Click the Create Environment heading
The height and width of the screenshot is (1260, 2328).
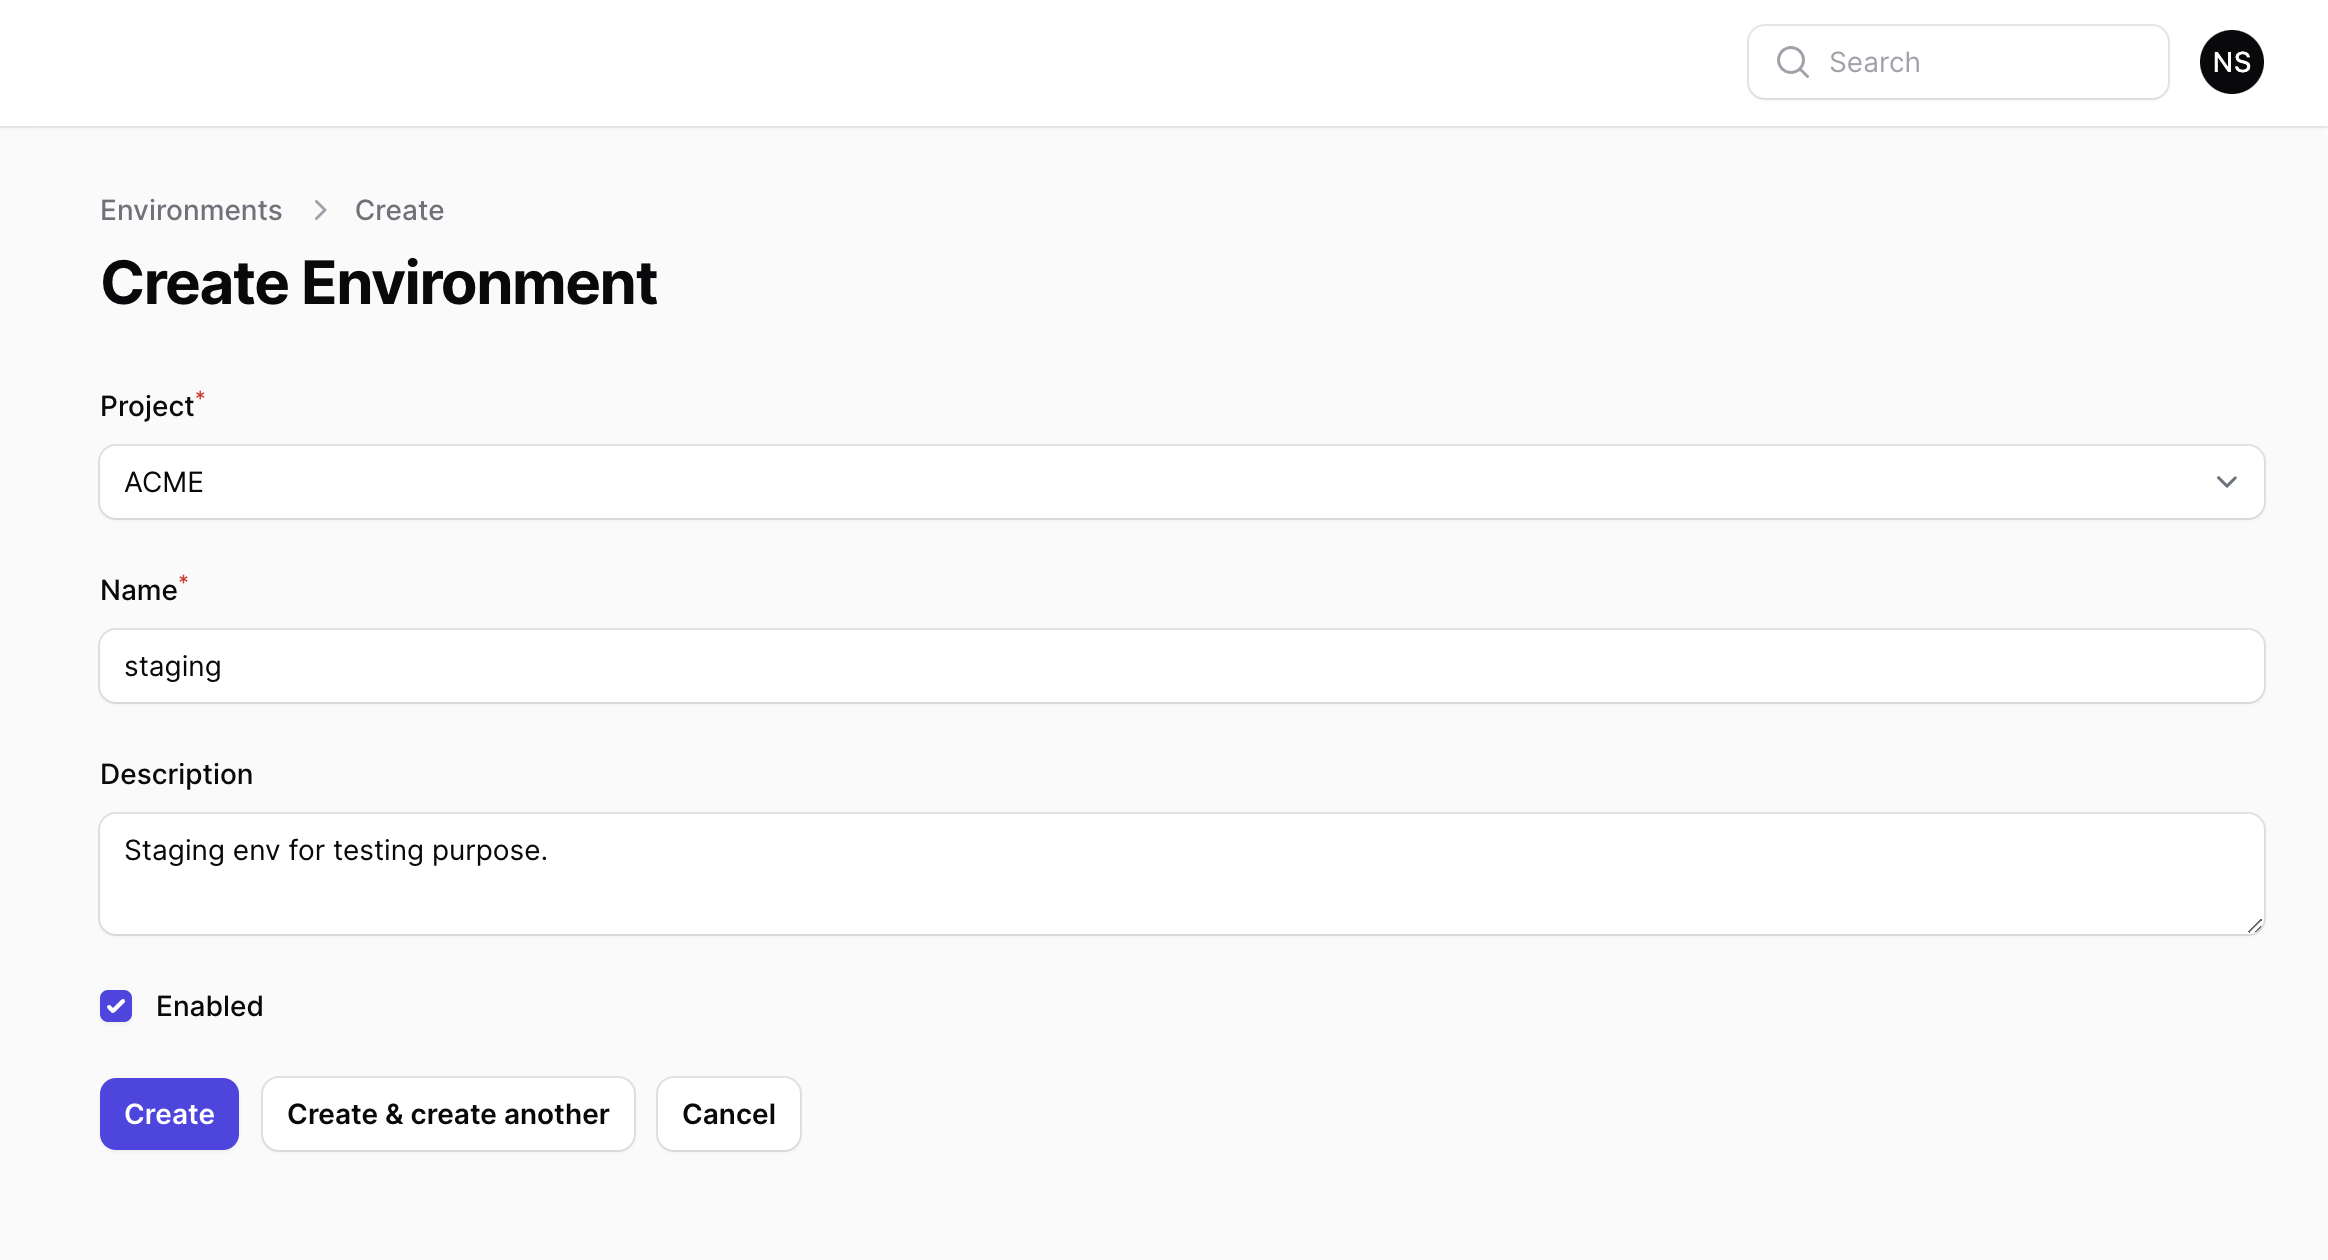tap(379, 283)
